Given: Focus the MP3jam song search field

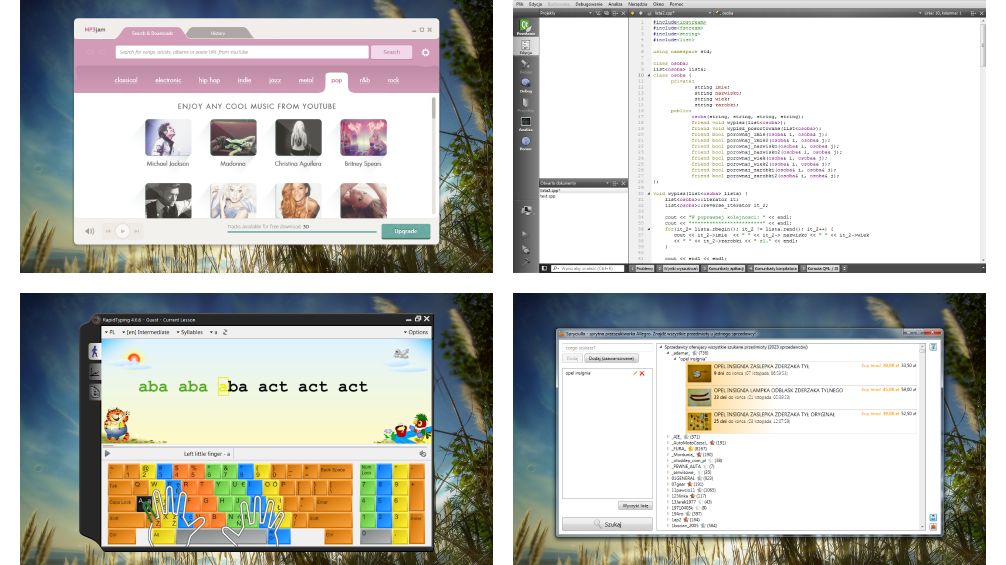Looking at the screenshot, I should coord(242,52).
